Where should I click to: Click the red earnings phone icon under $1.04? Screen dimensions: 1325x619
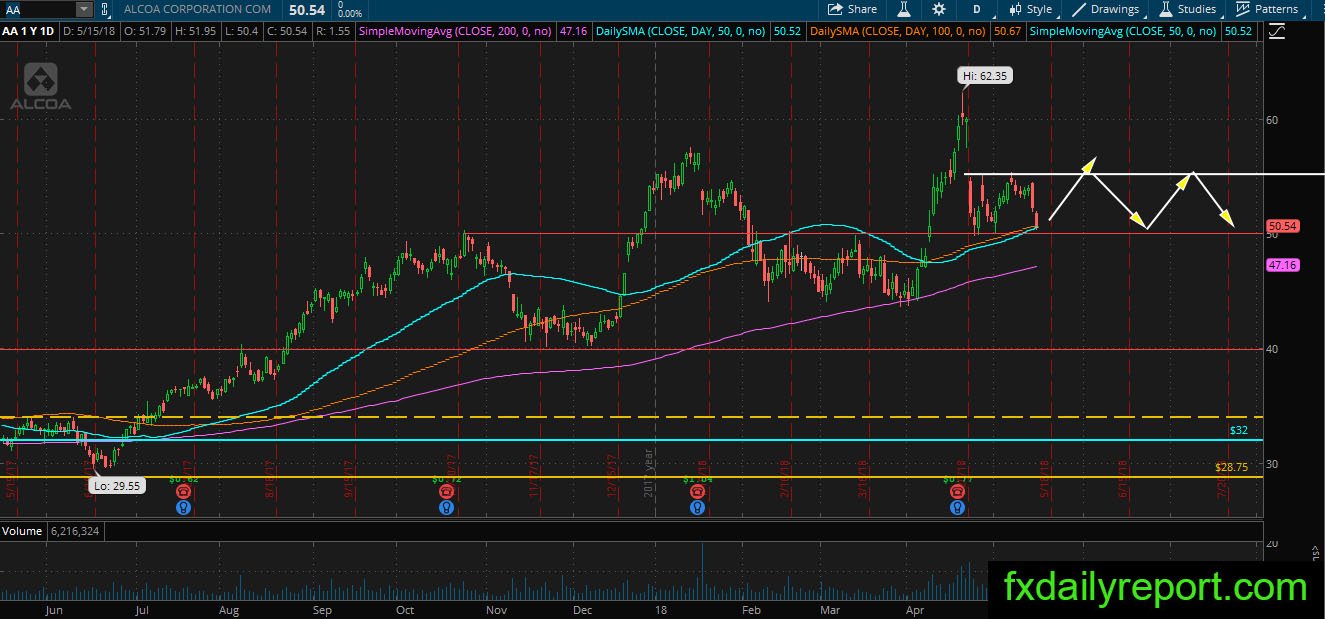[x=696, y=492]
